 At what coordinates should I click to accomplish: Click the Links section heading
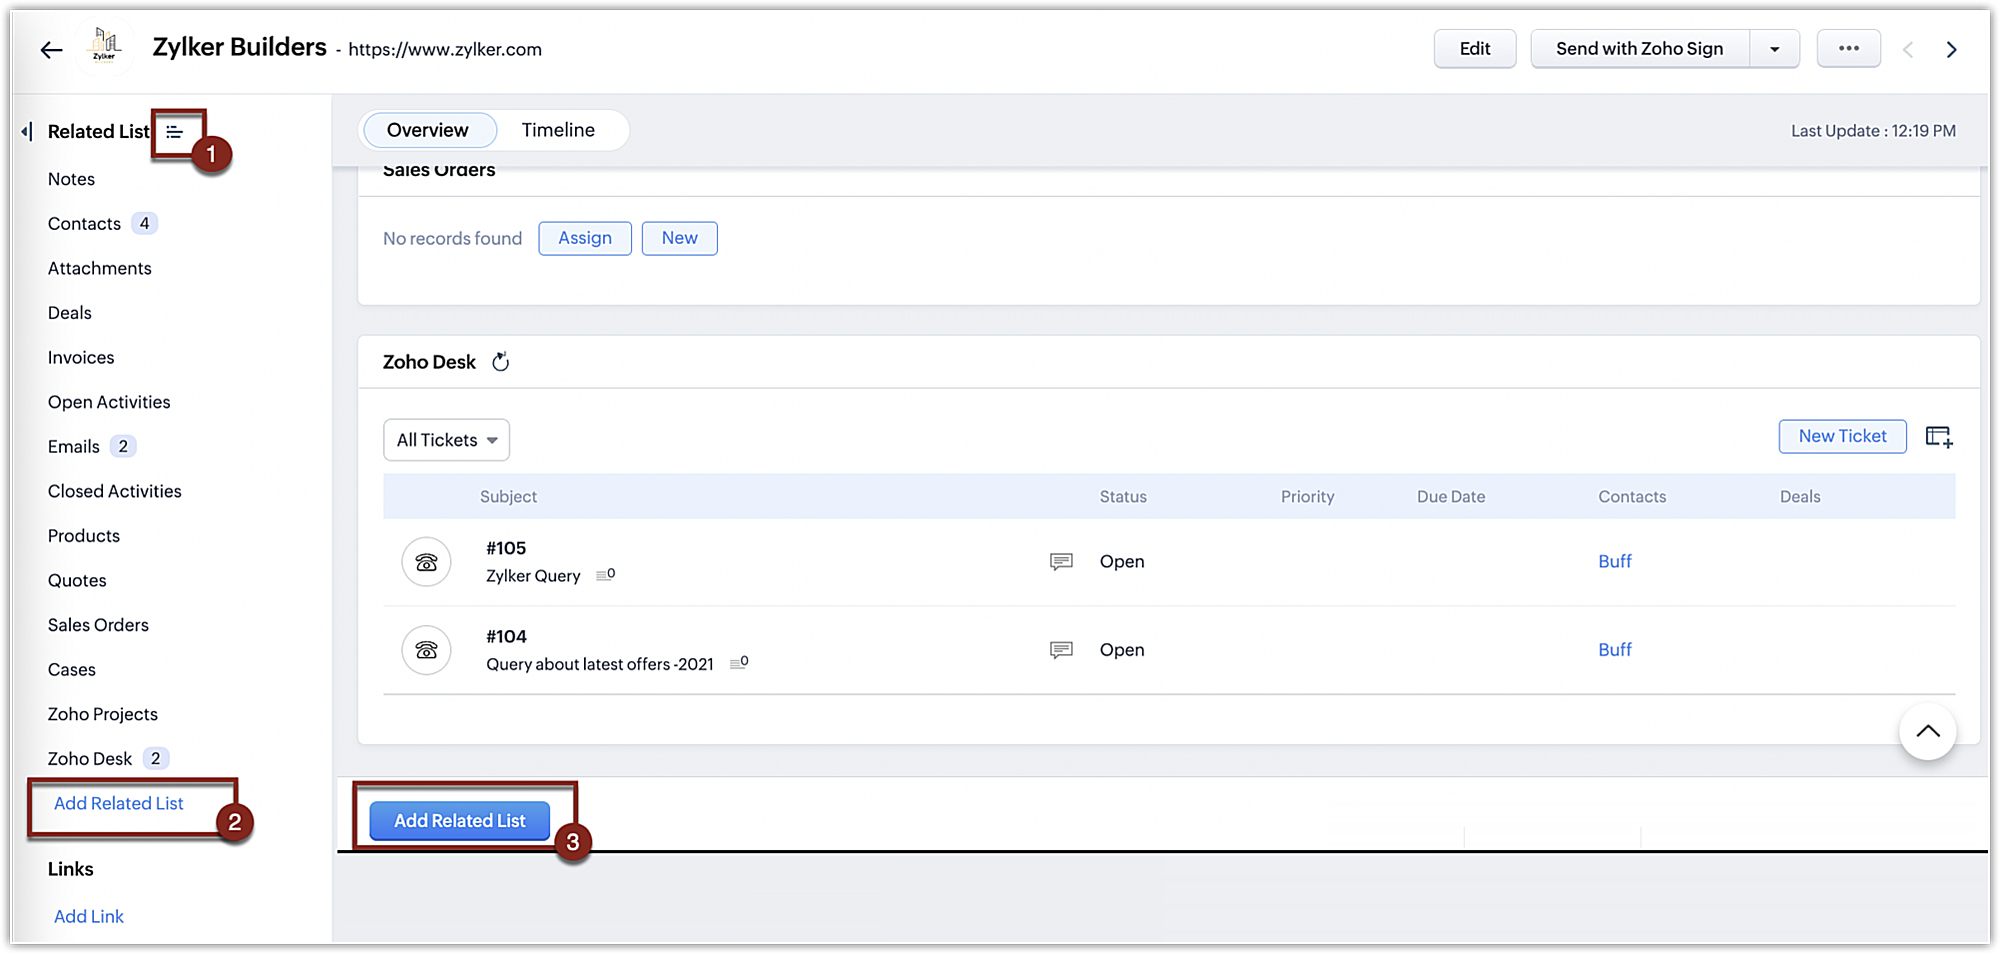point(71,869)
